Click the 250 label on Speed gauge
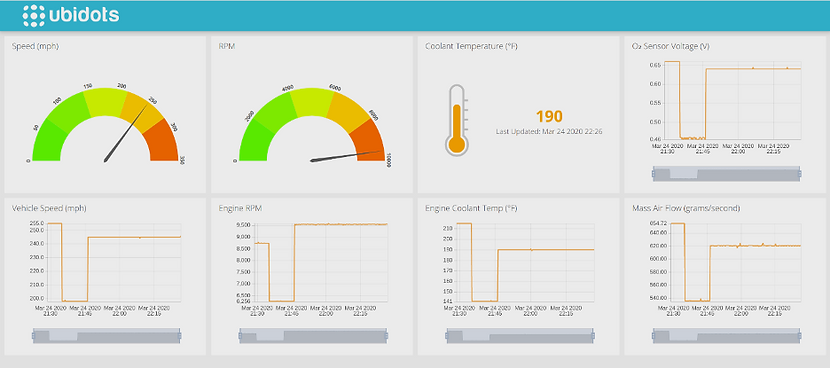Viewport: 830px width, 368px height. click(152, 101)
